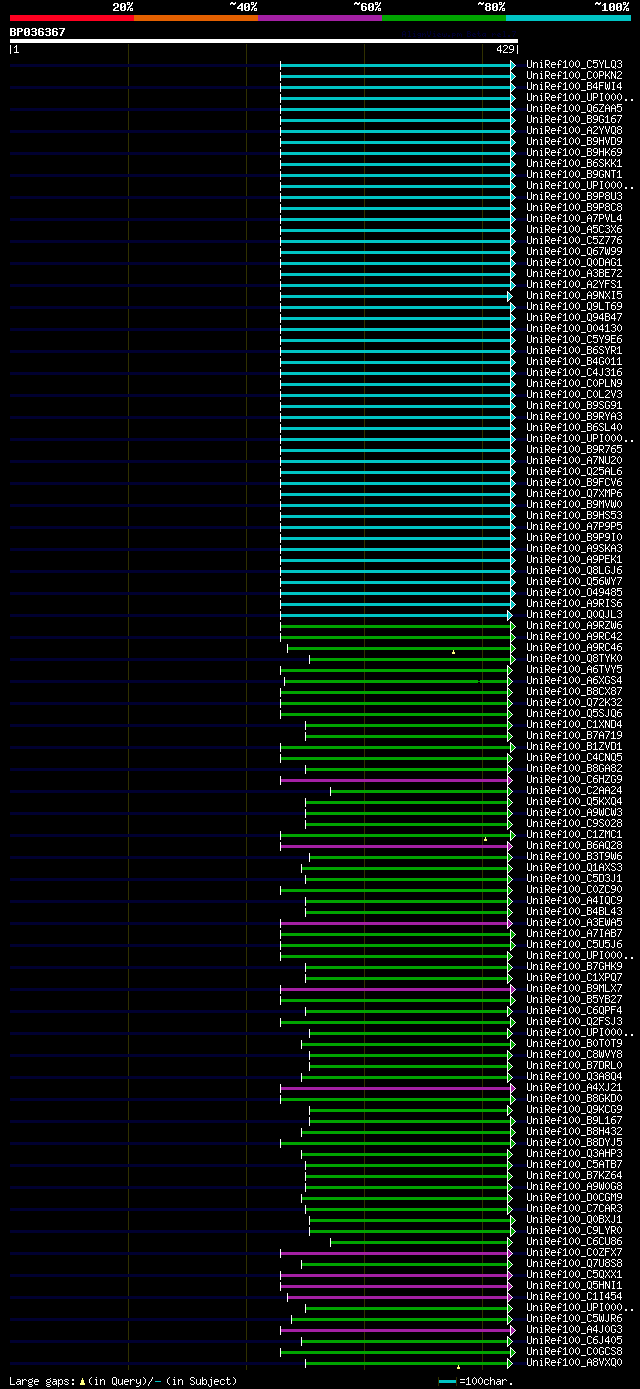The width and height of the screenshot is (640, 1389).
Task: Click the cyan =100char. scale key
Action: click(476, 1381)
